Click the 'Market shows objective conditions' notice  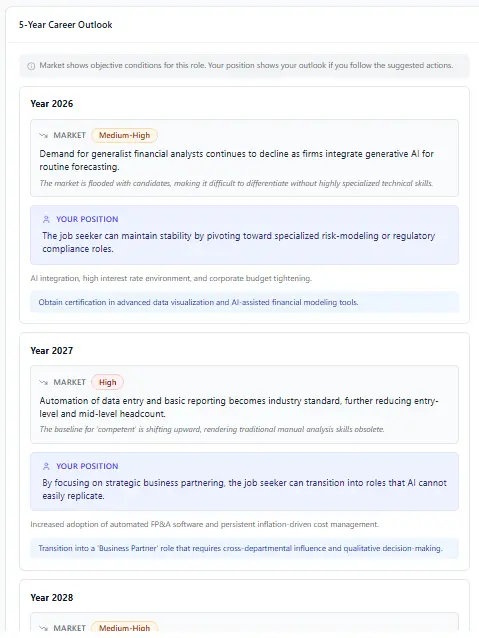tap(246, 66)
